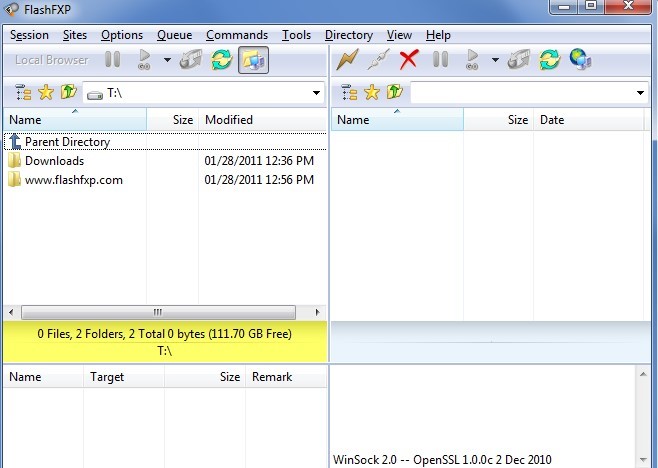
Task: Sort local files by Modified column
Action: (x=262, y=120)
